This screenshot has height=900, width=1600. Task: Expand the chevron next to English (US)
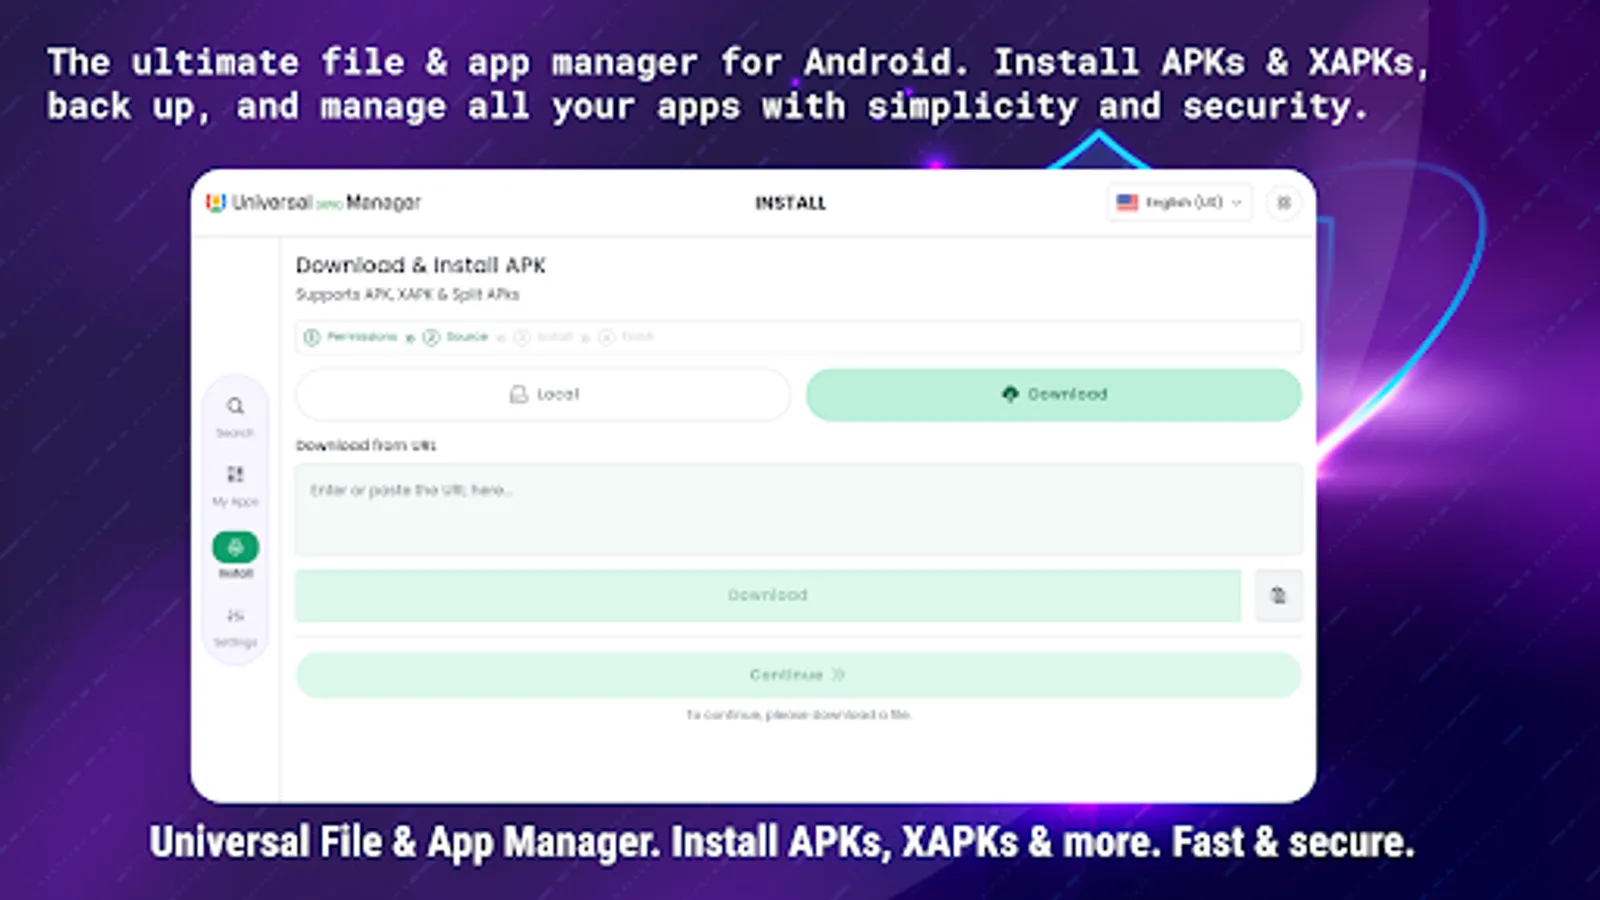tap(1236, 202)
